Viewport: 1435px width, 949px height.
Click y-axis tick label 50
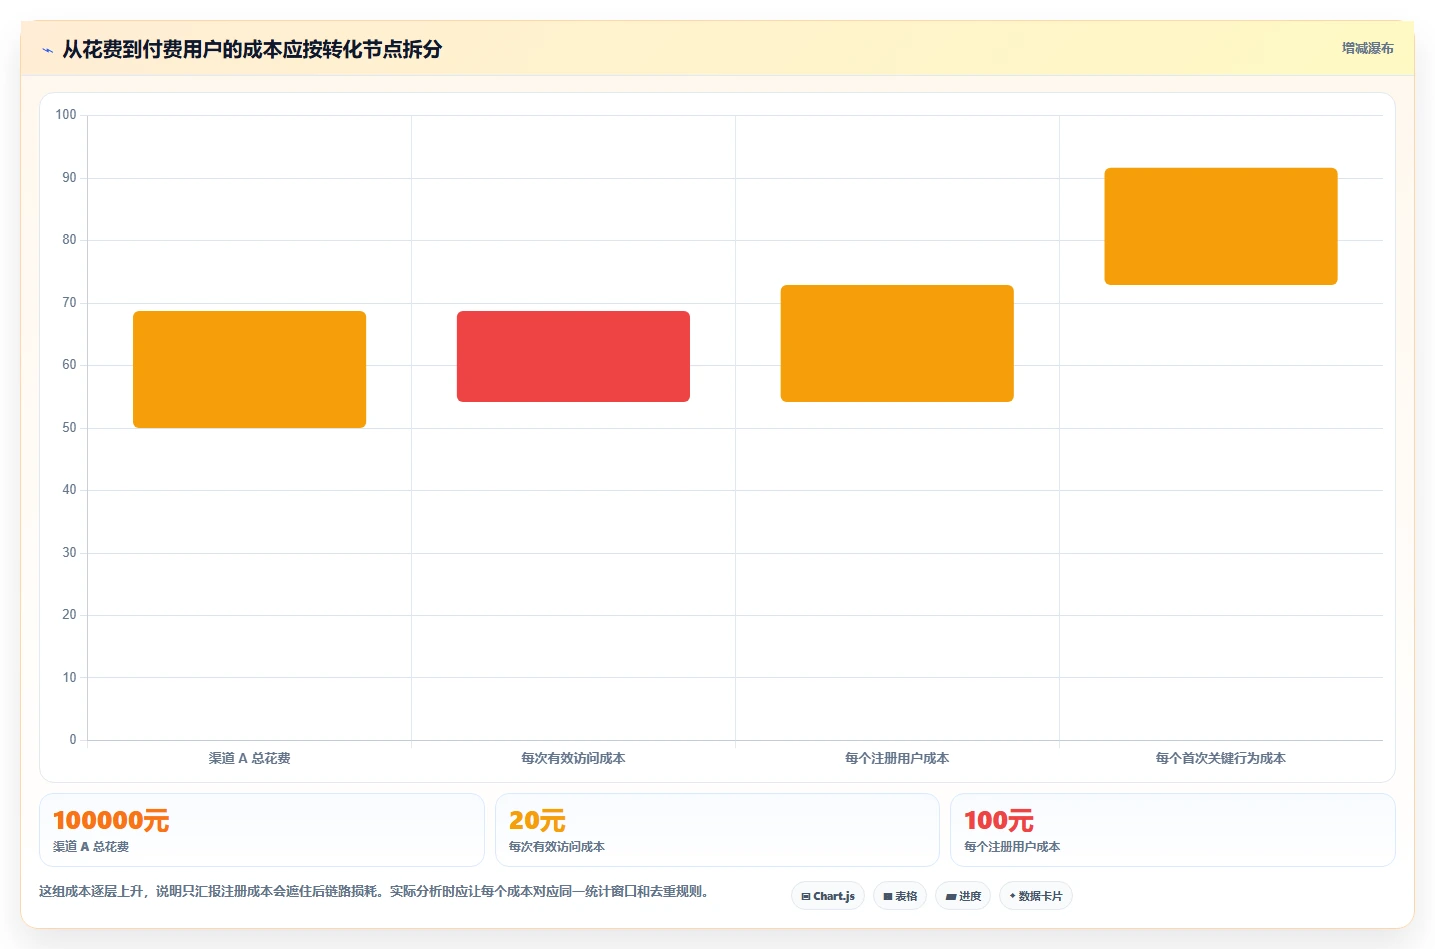coord(69,428)
